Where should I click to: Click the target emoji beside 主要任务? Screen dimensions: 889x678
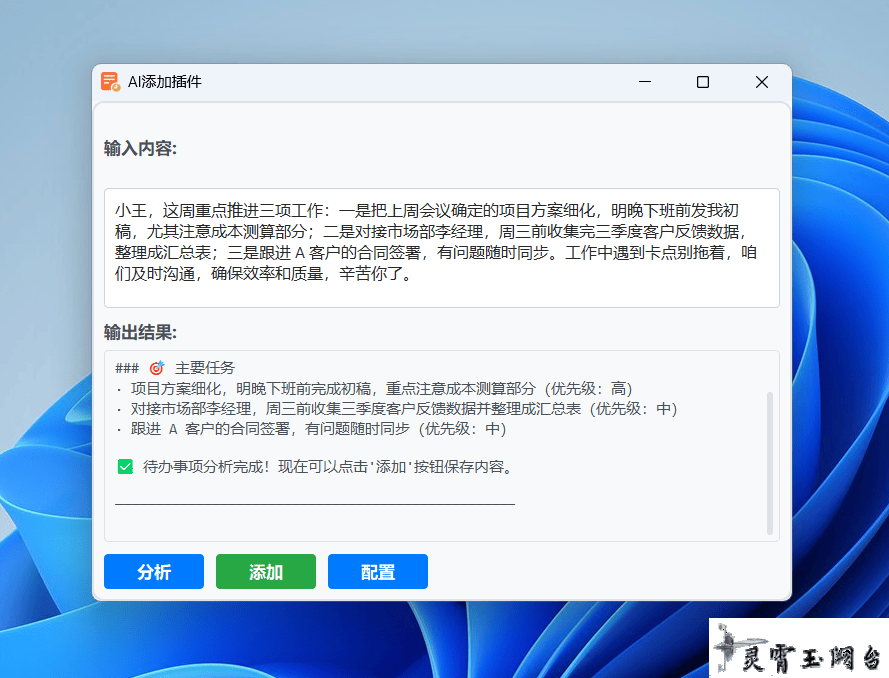click(156, 368)
